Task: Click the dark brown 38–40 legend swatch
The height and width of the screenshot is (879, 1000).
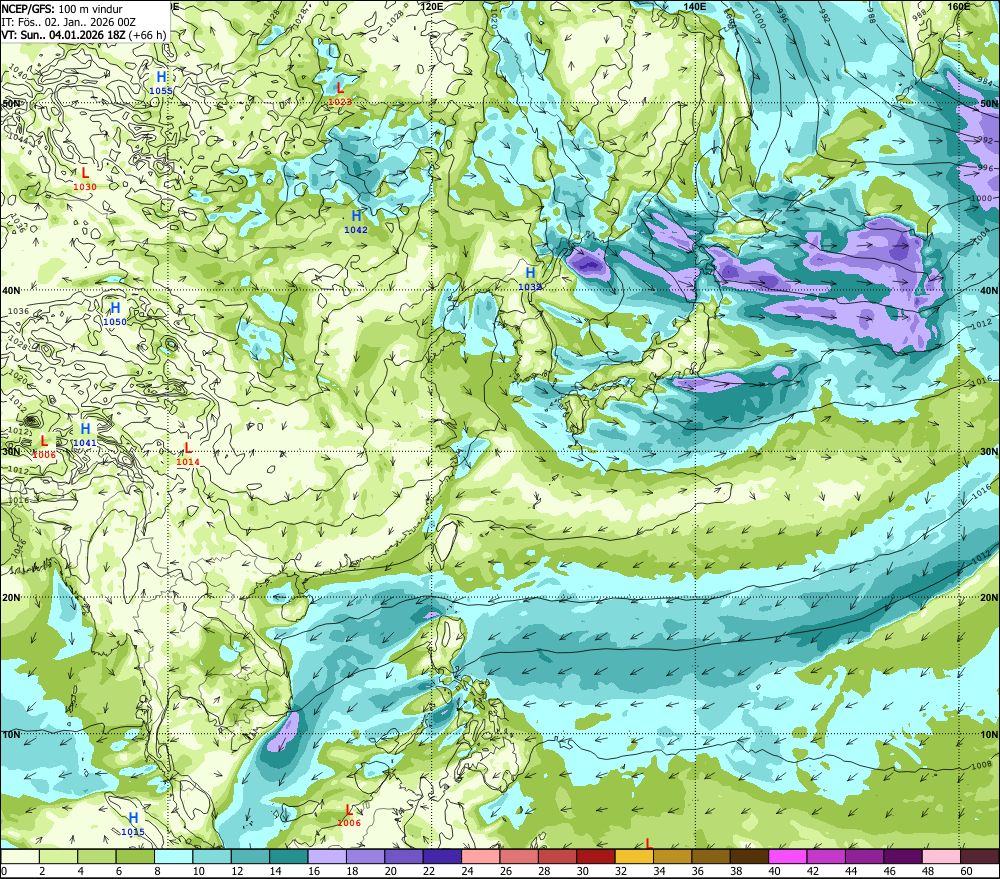Action: coord(749,857)
